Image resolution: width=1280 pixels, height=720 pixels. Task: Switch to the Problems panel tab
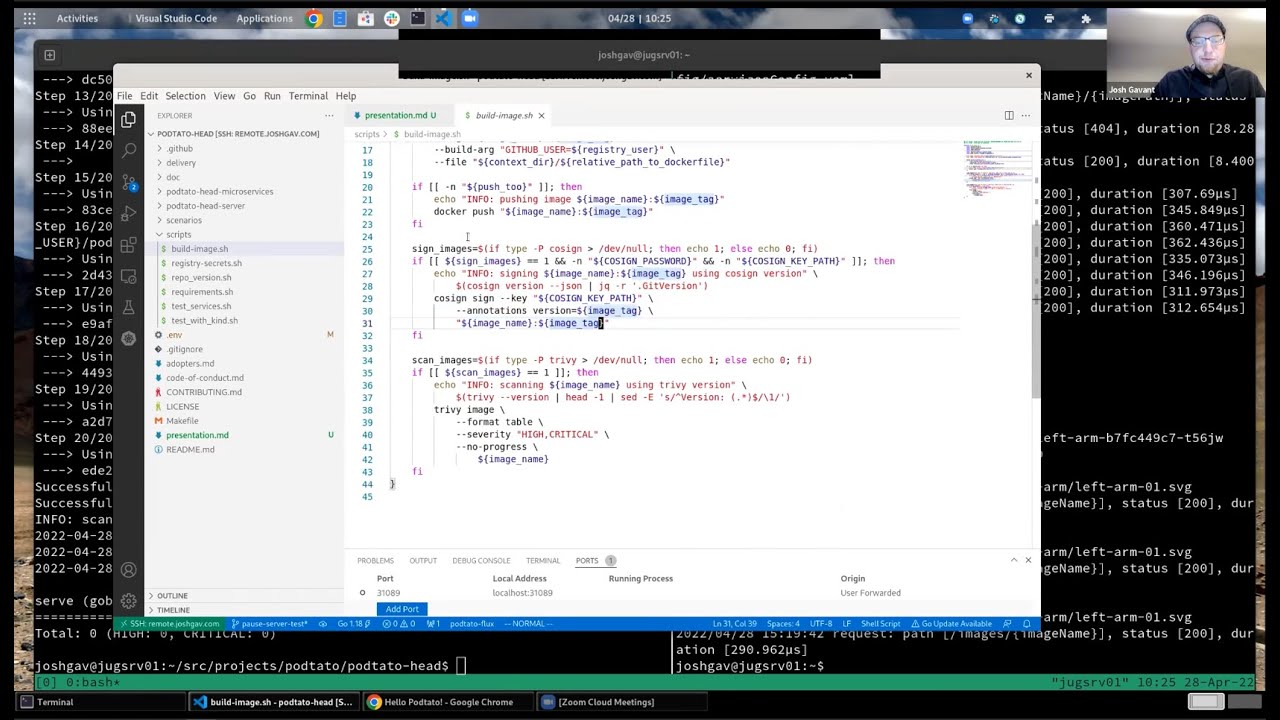coord(375,560)
